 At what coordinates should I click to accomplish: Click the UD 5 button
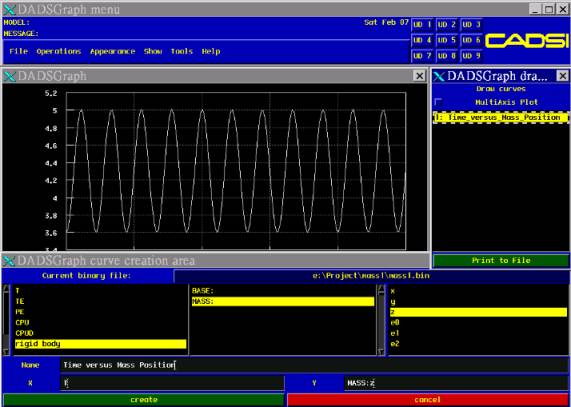(x=447, y=40)
